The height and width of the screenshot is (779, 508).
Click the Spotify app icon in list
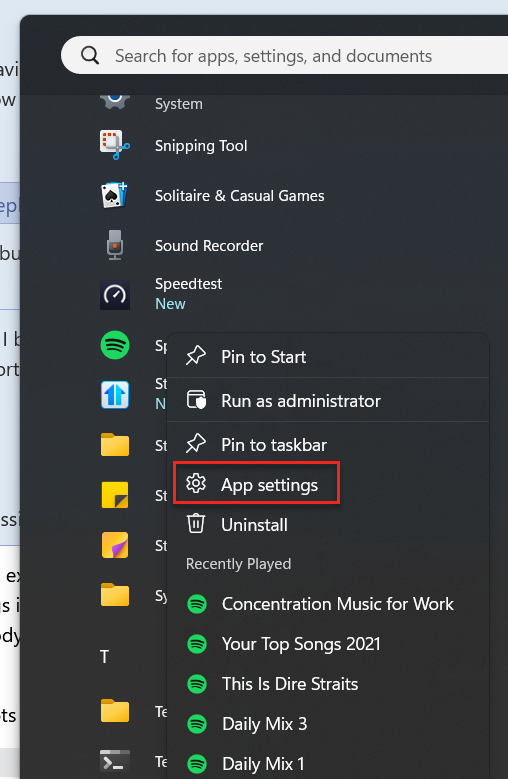115,345
